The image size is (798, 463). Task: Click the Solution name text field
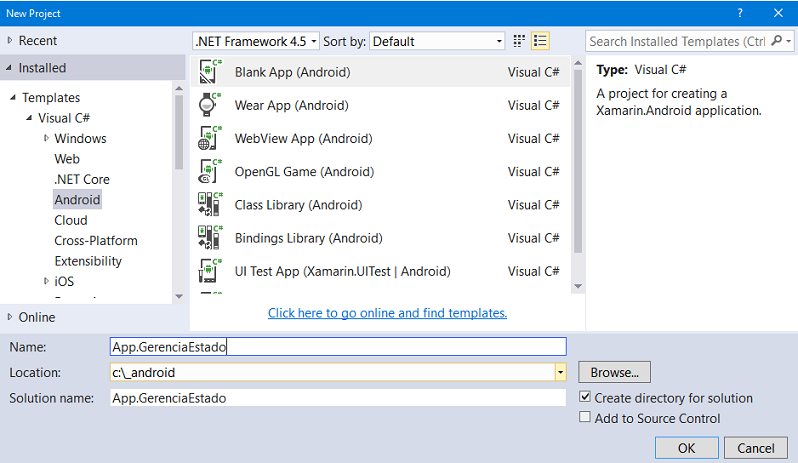coord(338,398)
